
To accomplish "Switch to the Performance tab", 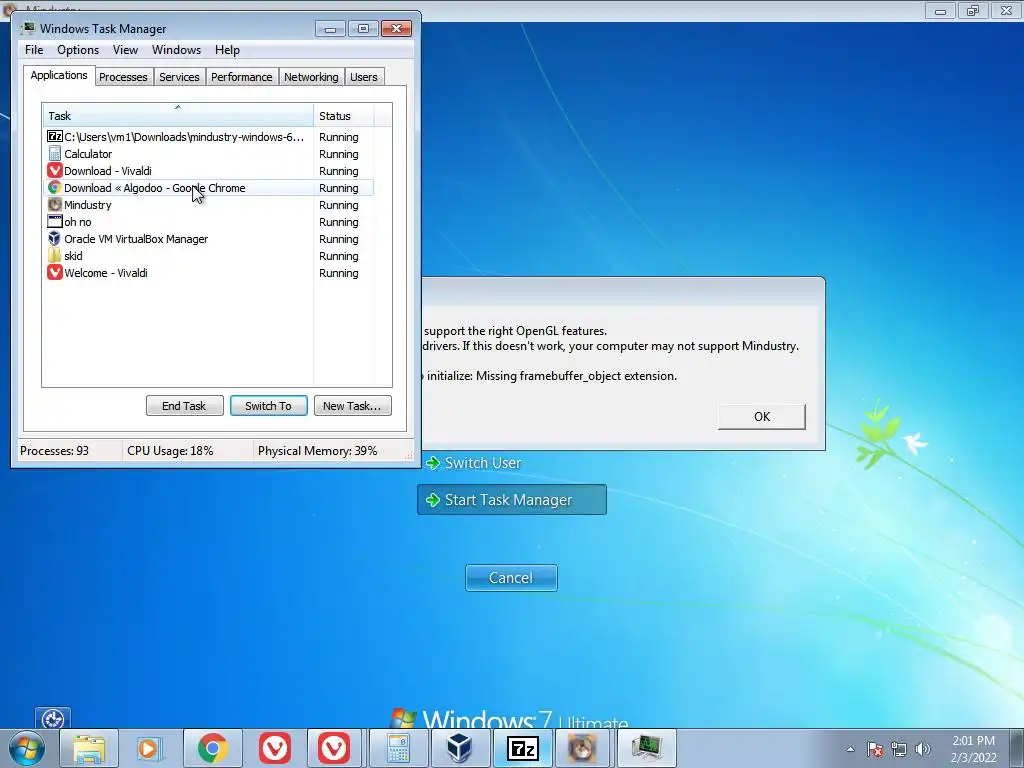I will click(x=242, y=77).
